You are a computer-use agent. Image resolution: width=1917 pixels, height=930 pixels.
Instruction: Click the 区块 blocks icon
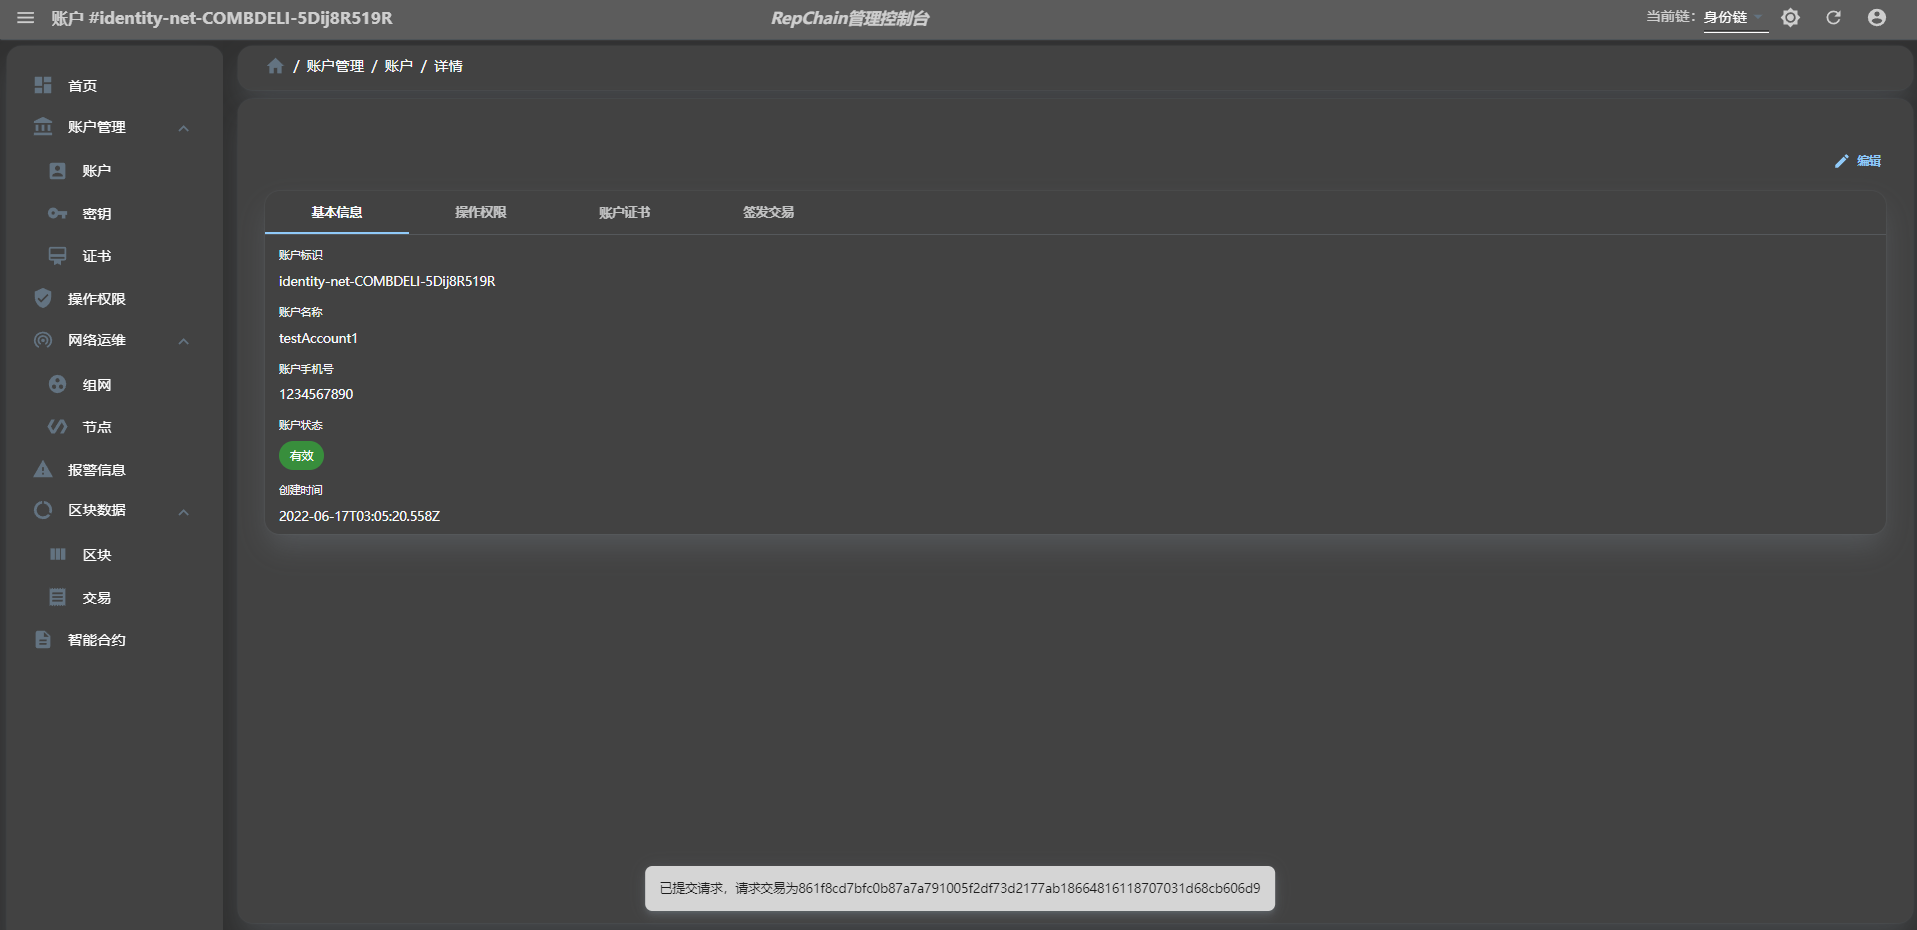click(58, 554)
